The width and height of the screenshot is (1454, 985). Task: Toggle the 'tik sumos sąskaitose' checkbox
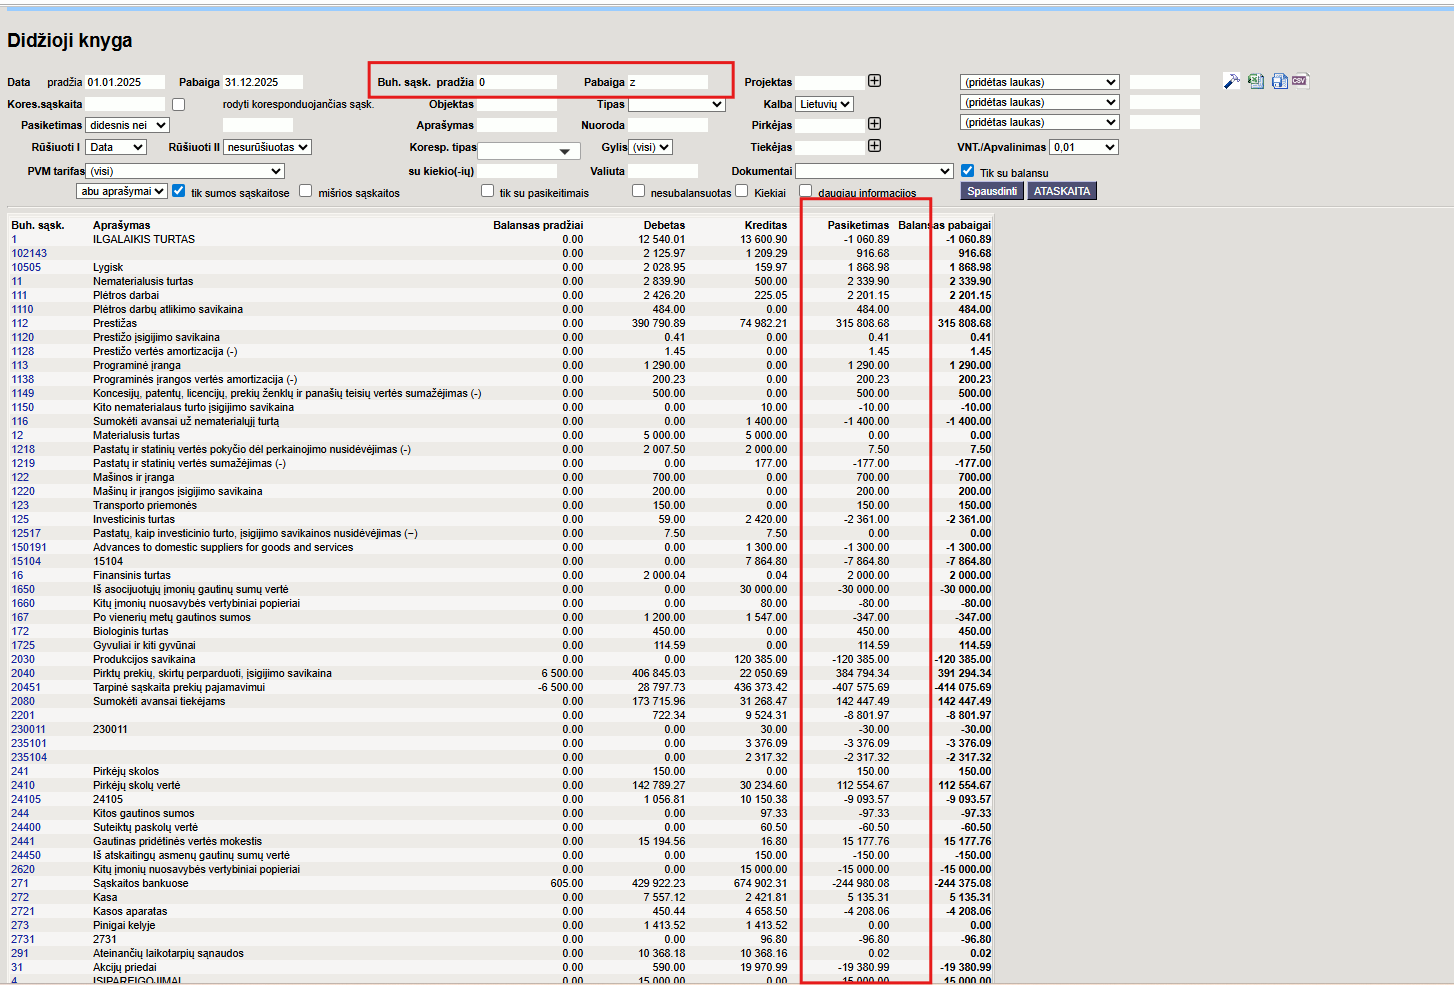(179, 191)
